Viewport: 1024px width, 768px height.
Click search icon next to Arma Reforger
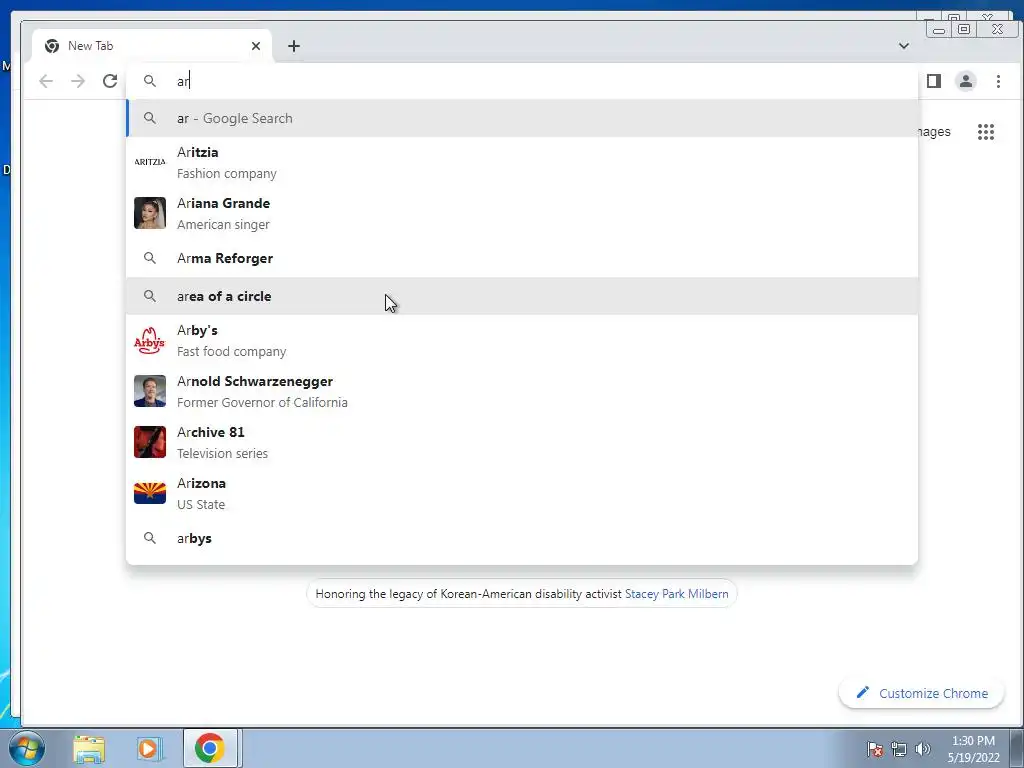150,258
